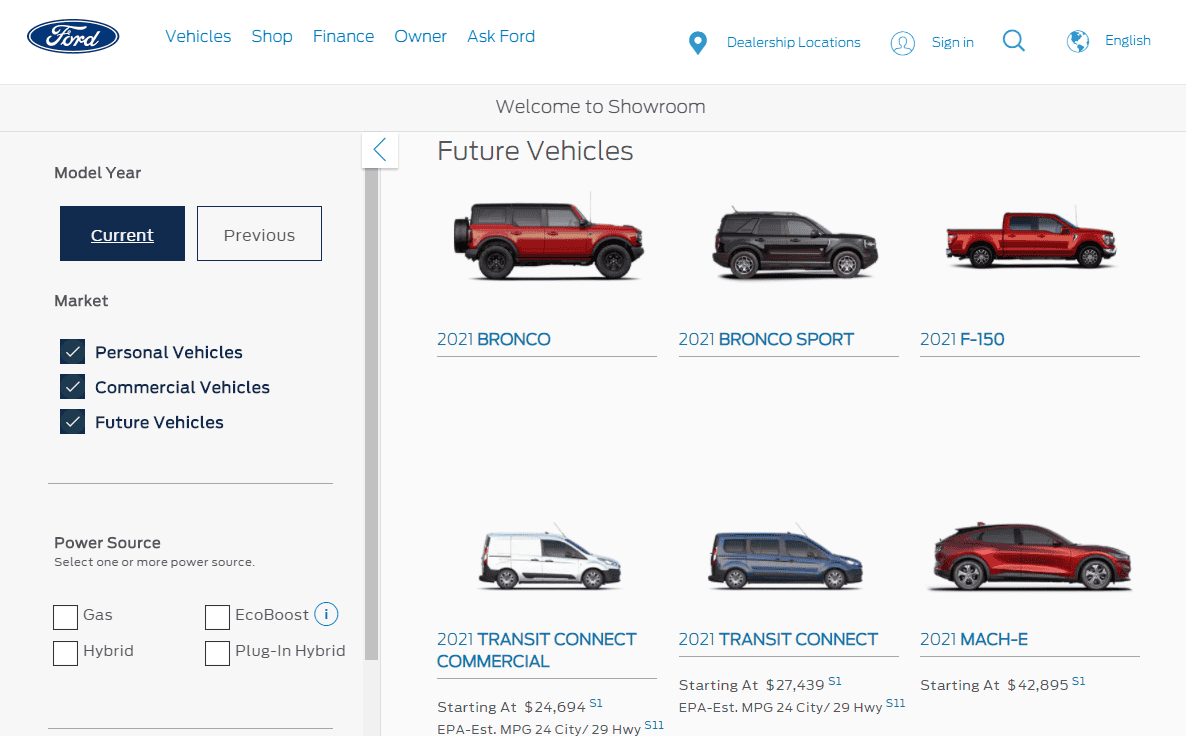Screen dimensions: 1186x736
Task: Click the user profile icon
Action: click(x=902, y=43)
